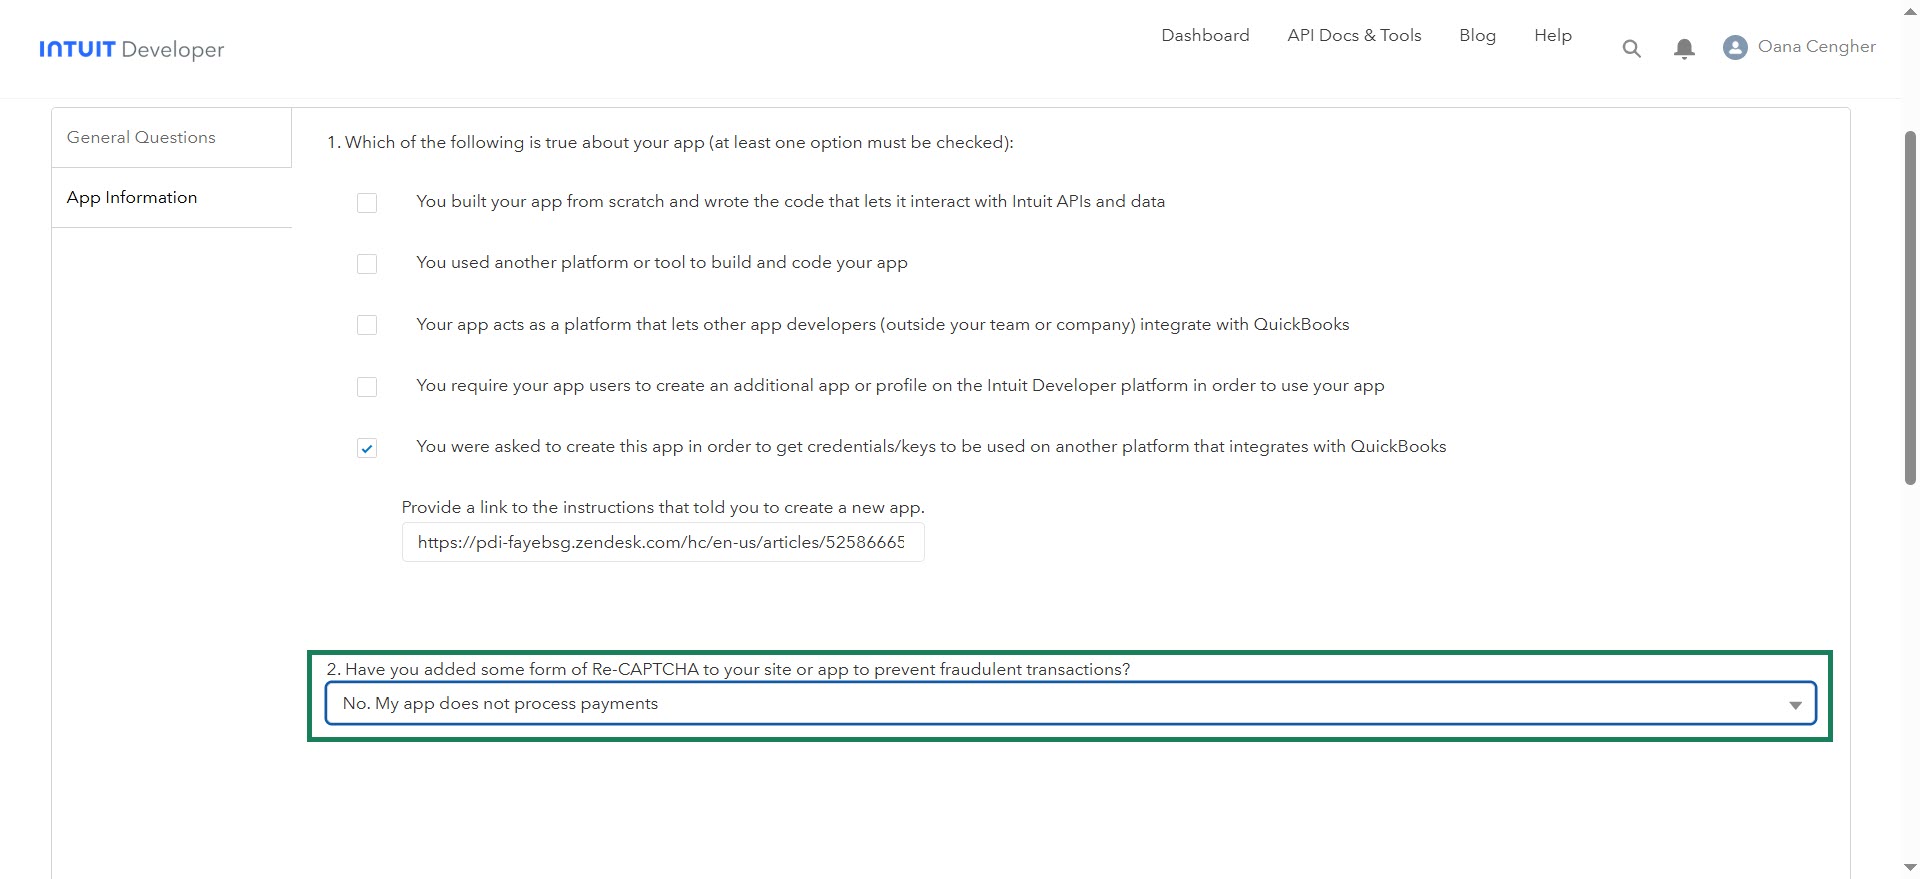This screenshot has width=1920, height=879.
Task: Open the search magnifier icon
Action: (1631, 48)
